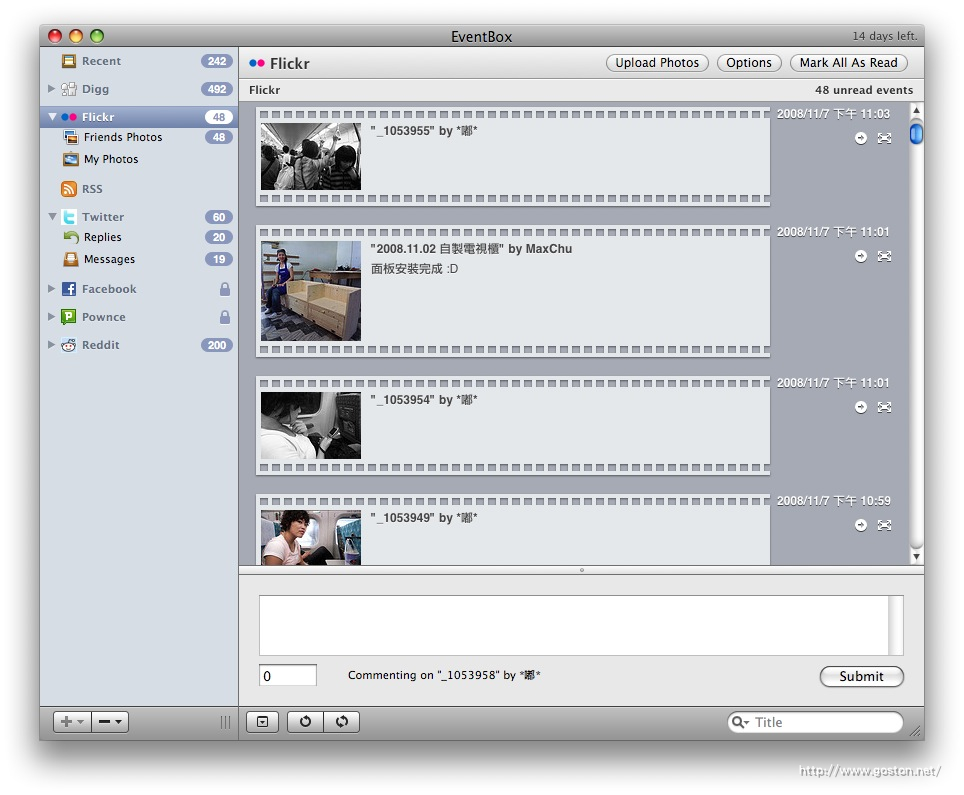Open the plus (add service) dropdown
The image size is (964, 795).
point(73,722)
